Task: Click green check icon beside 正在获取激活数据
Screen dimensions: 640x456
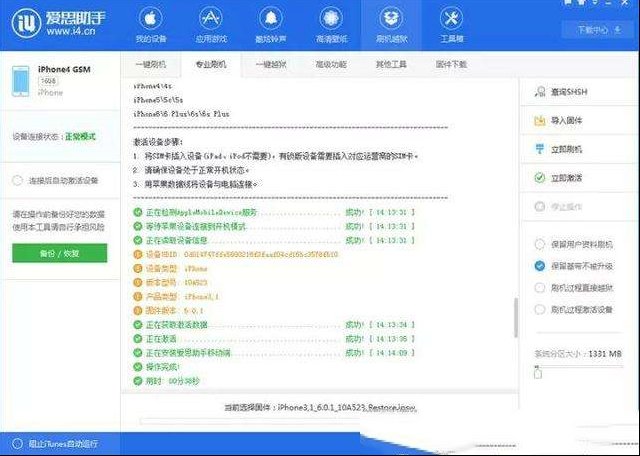Action: click(138, 325)
